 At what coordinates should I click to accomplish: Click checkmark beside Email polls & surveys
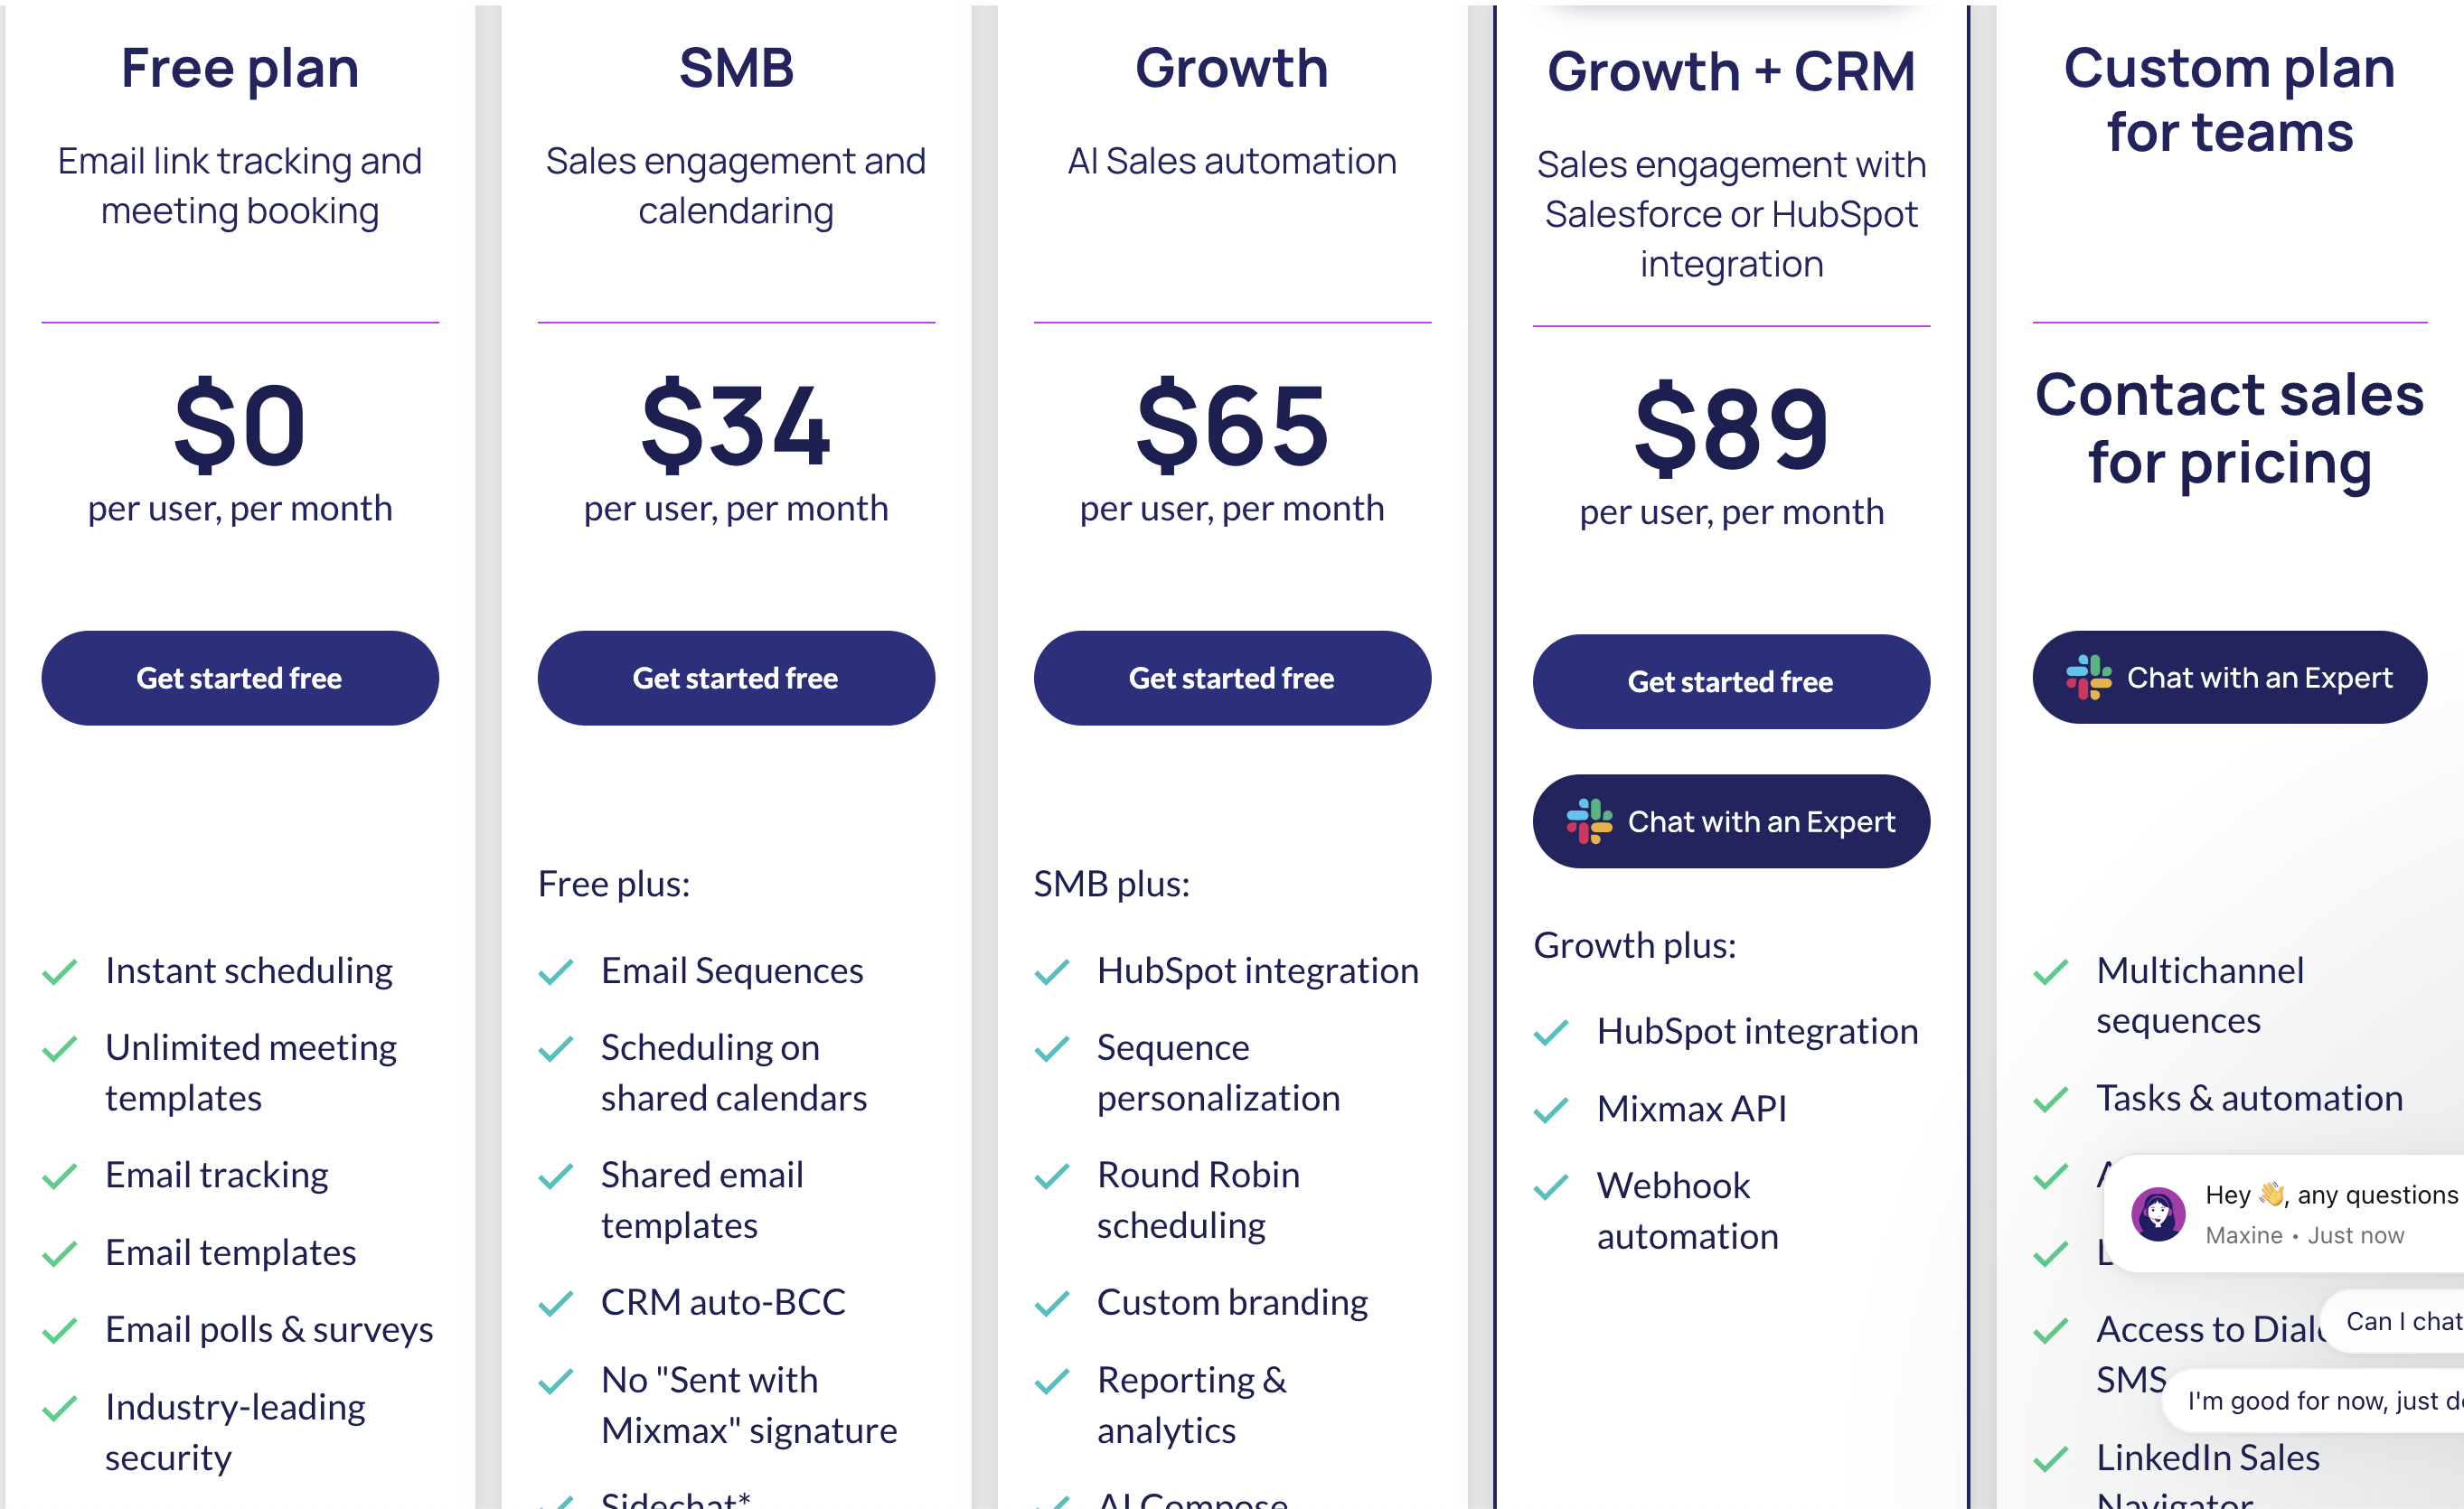[60, 1330]
